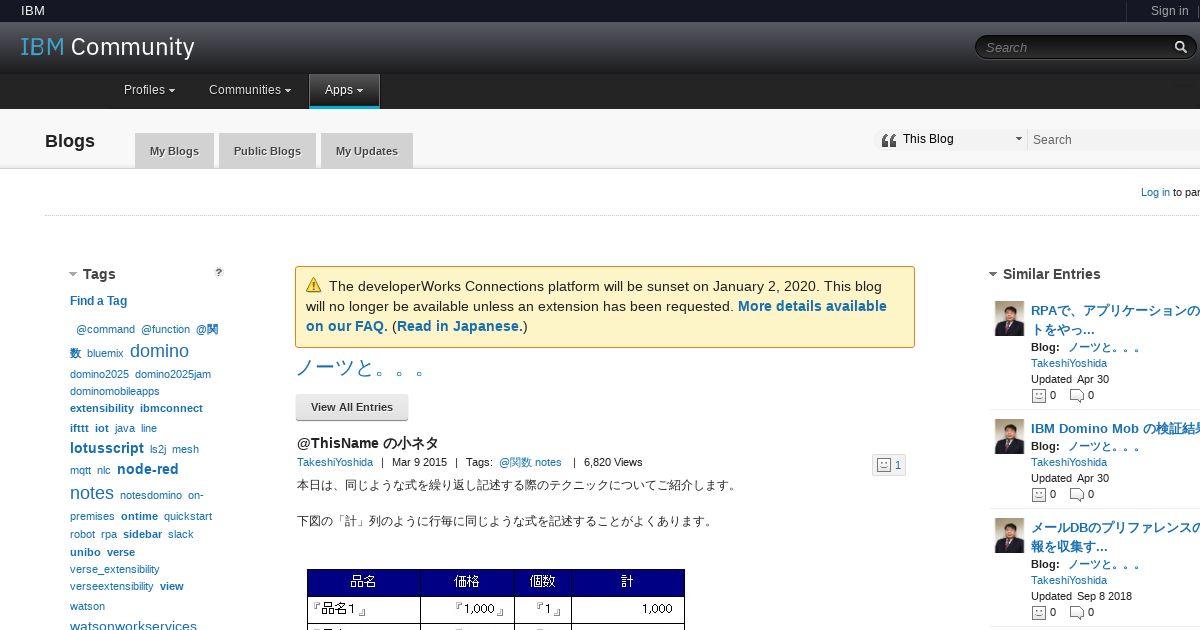Open More details available on our FAQ link
The image size is (1200, 630).
click(596, 316)
